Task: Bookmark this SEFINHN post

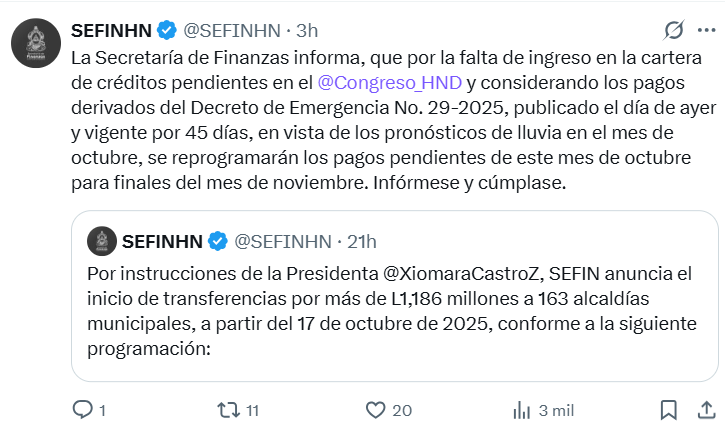Action: 667,410
